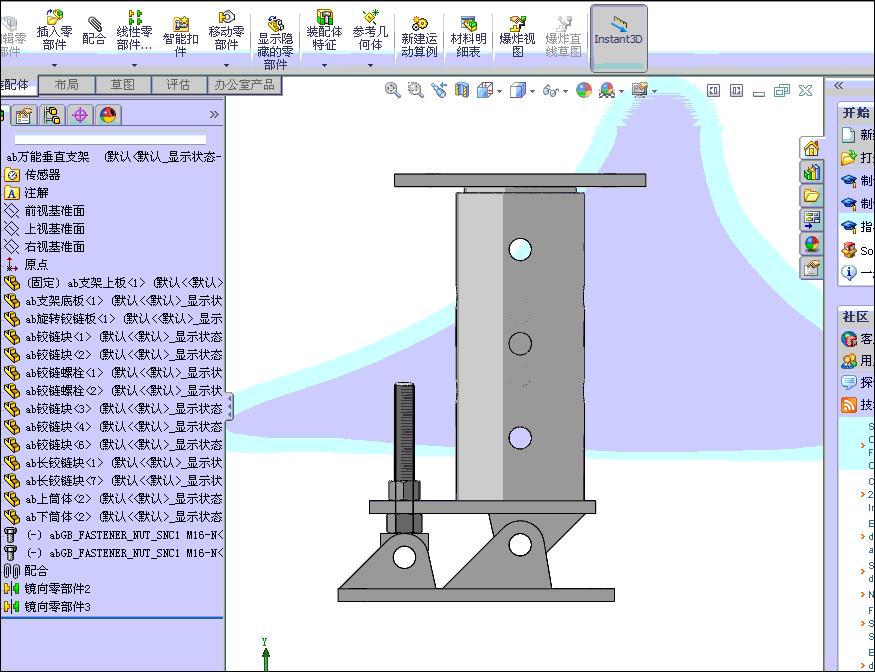Screen dimensions: 875x672
Task: Select the 注解 tree item
Action: (36, 193)
